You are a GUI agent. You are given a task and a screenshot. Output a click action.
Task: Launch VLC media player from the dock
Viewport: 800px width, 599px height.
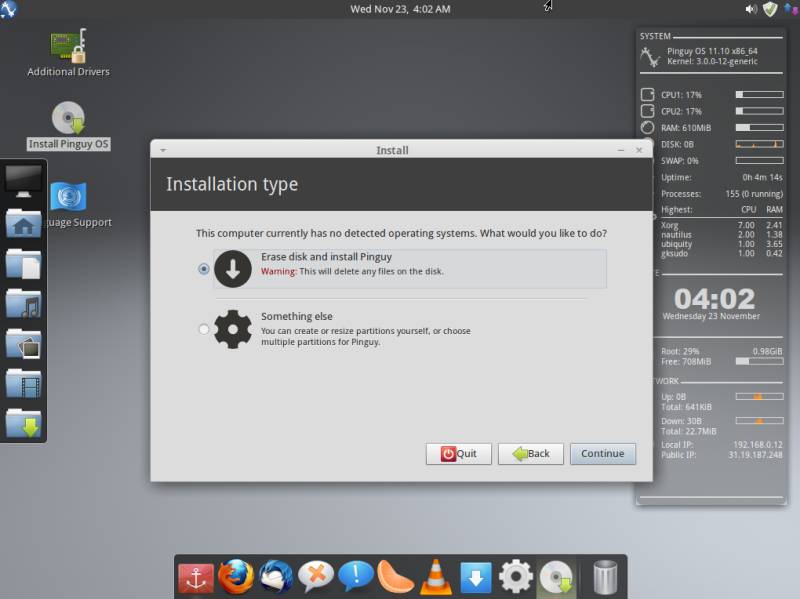pos(436,577)
